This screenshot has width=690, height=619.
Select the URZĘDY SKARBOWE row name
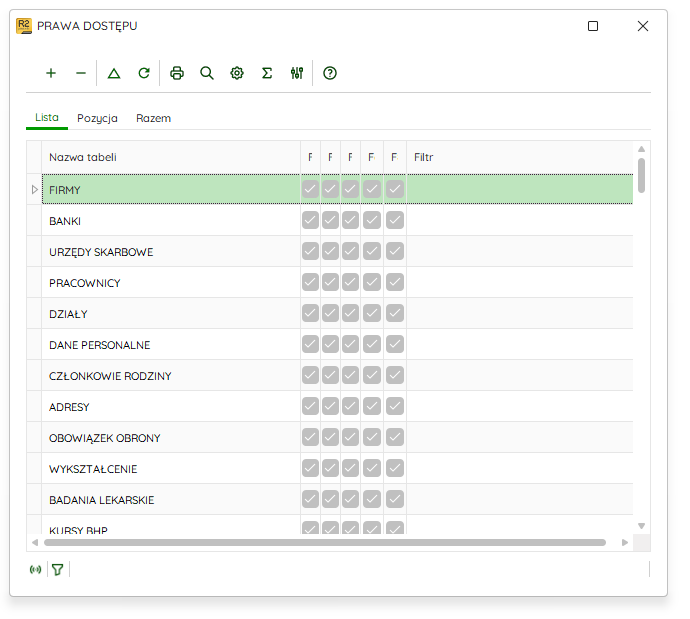click(x=101, y=252)
